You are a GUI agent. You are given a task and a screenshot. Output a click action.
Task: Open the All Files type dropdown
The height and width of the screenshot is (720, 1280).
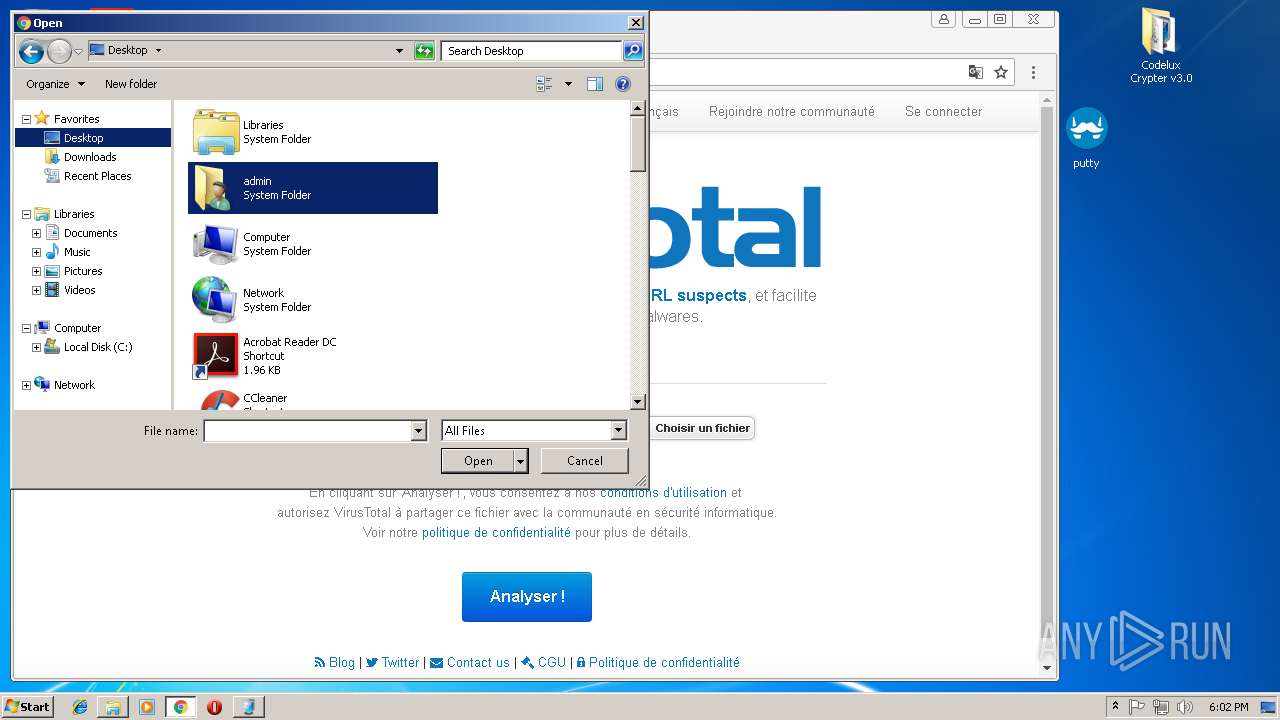click(x=618, y=430)
